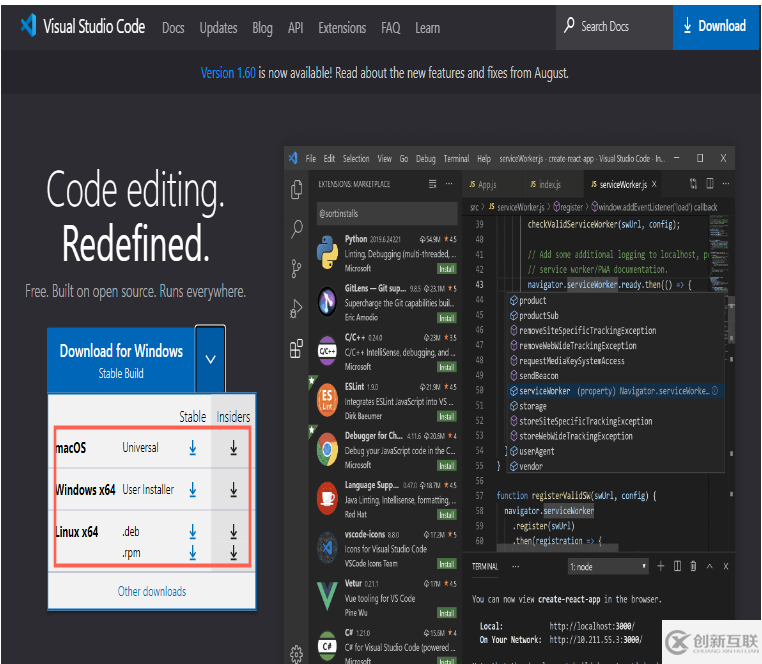Open the File menu in VS Code window

[x=311, y=158]
